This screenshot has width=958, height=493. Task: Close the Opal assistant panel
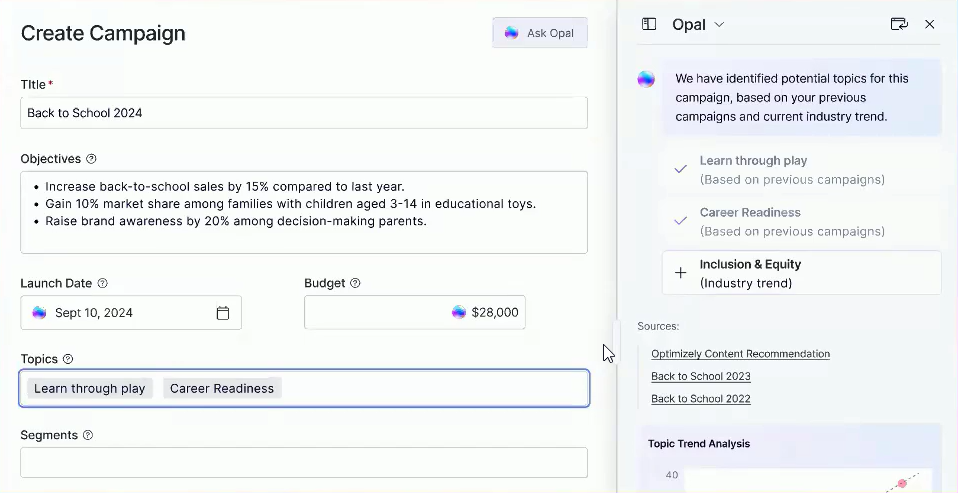(930, 24)
